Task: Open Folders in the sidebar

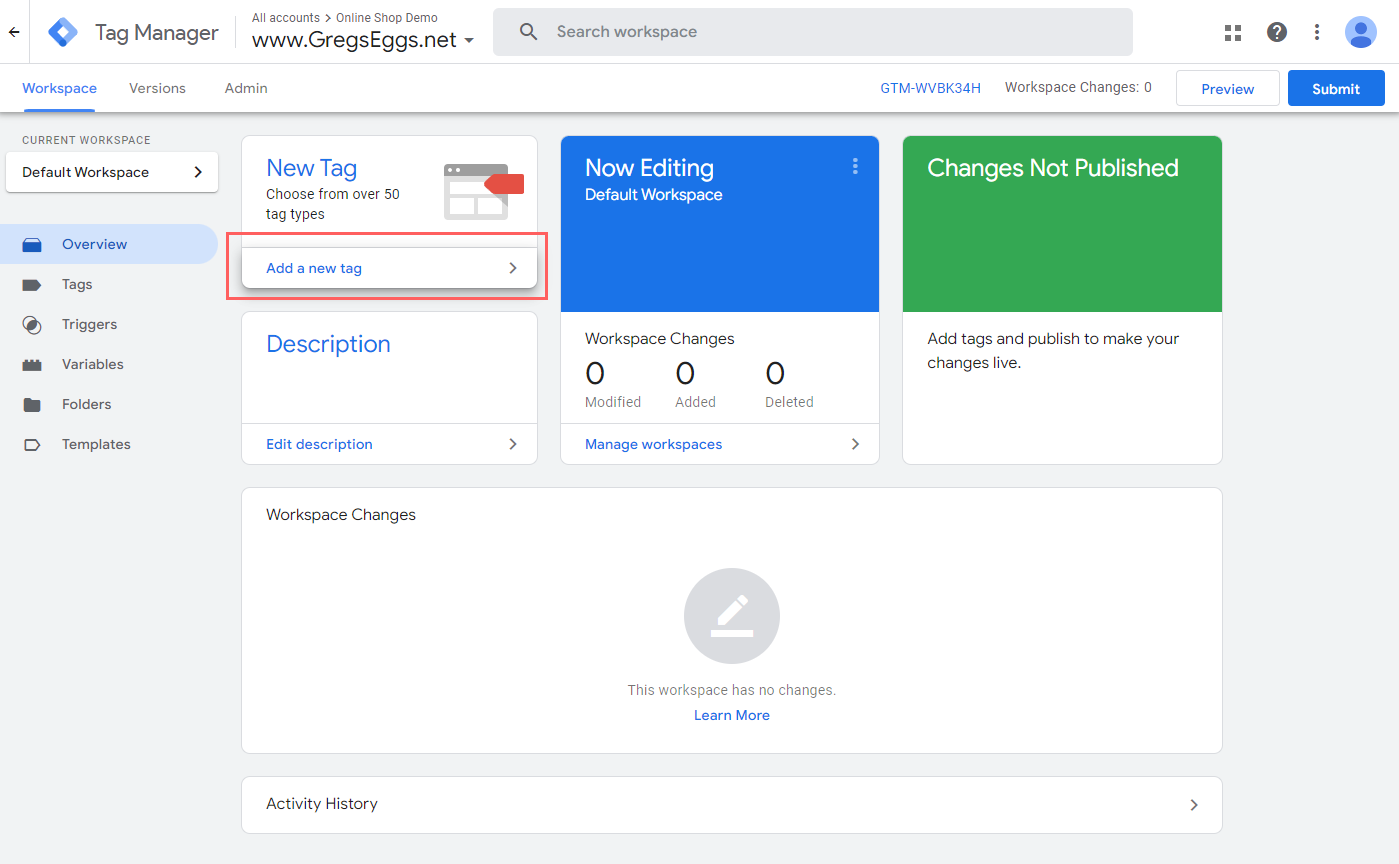Action: [x=109, y=404]
